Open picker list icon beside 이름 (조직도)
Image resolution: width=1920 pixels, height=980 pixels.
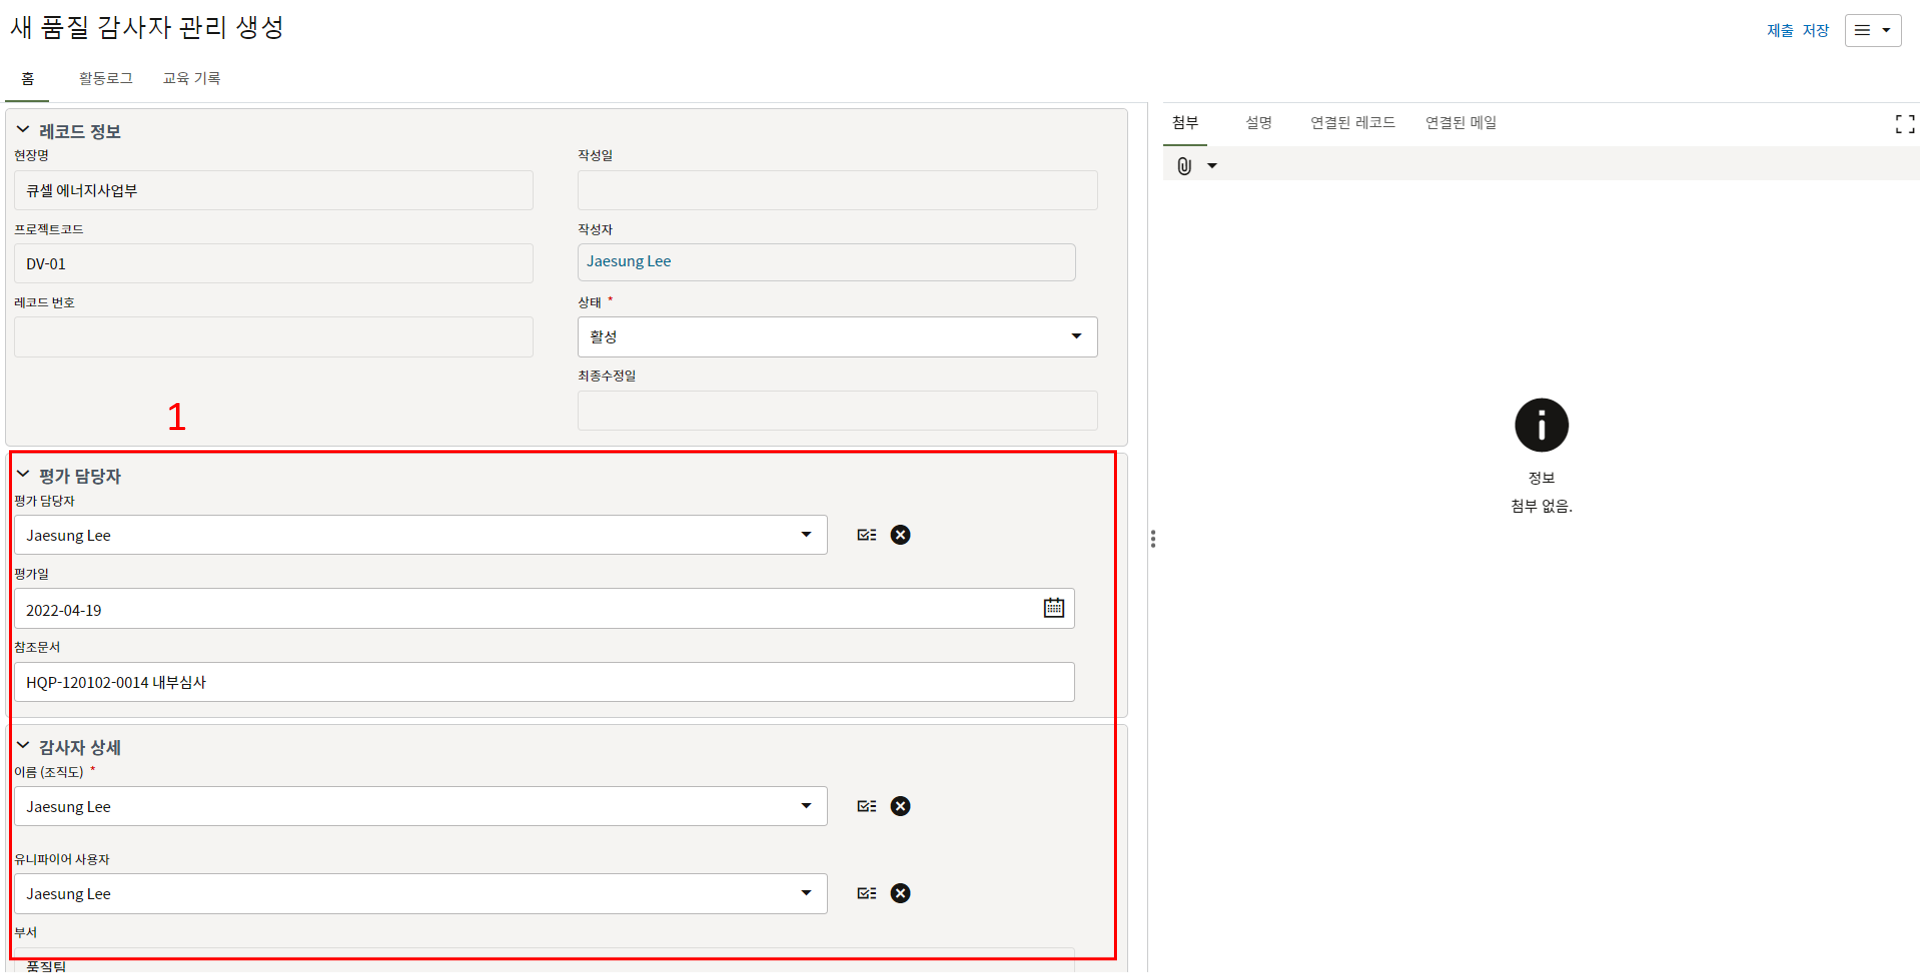866,806
